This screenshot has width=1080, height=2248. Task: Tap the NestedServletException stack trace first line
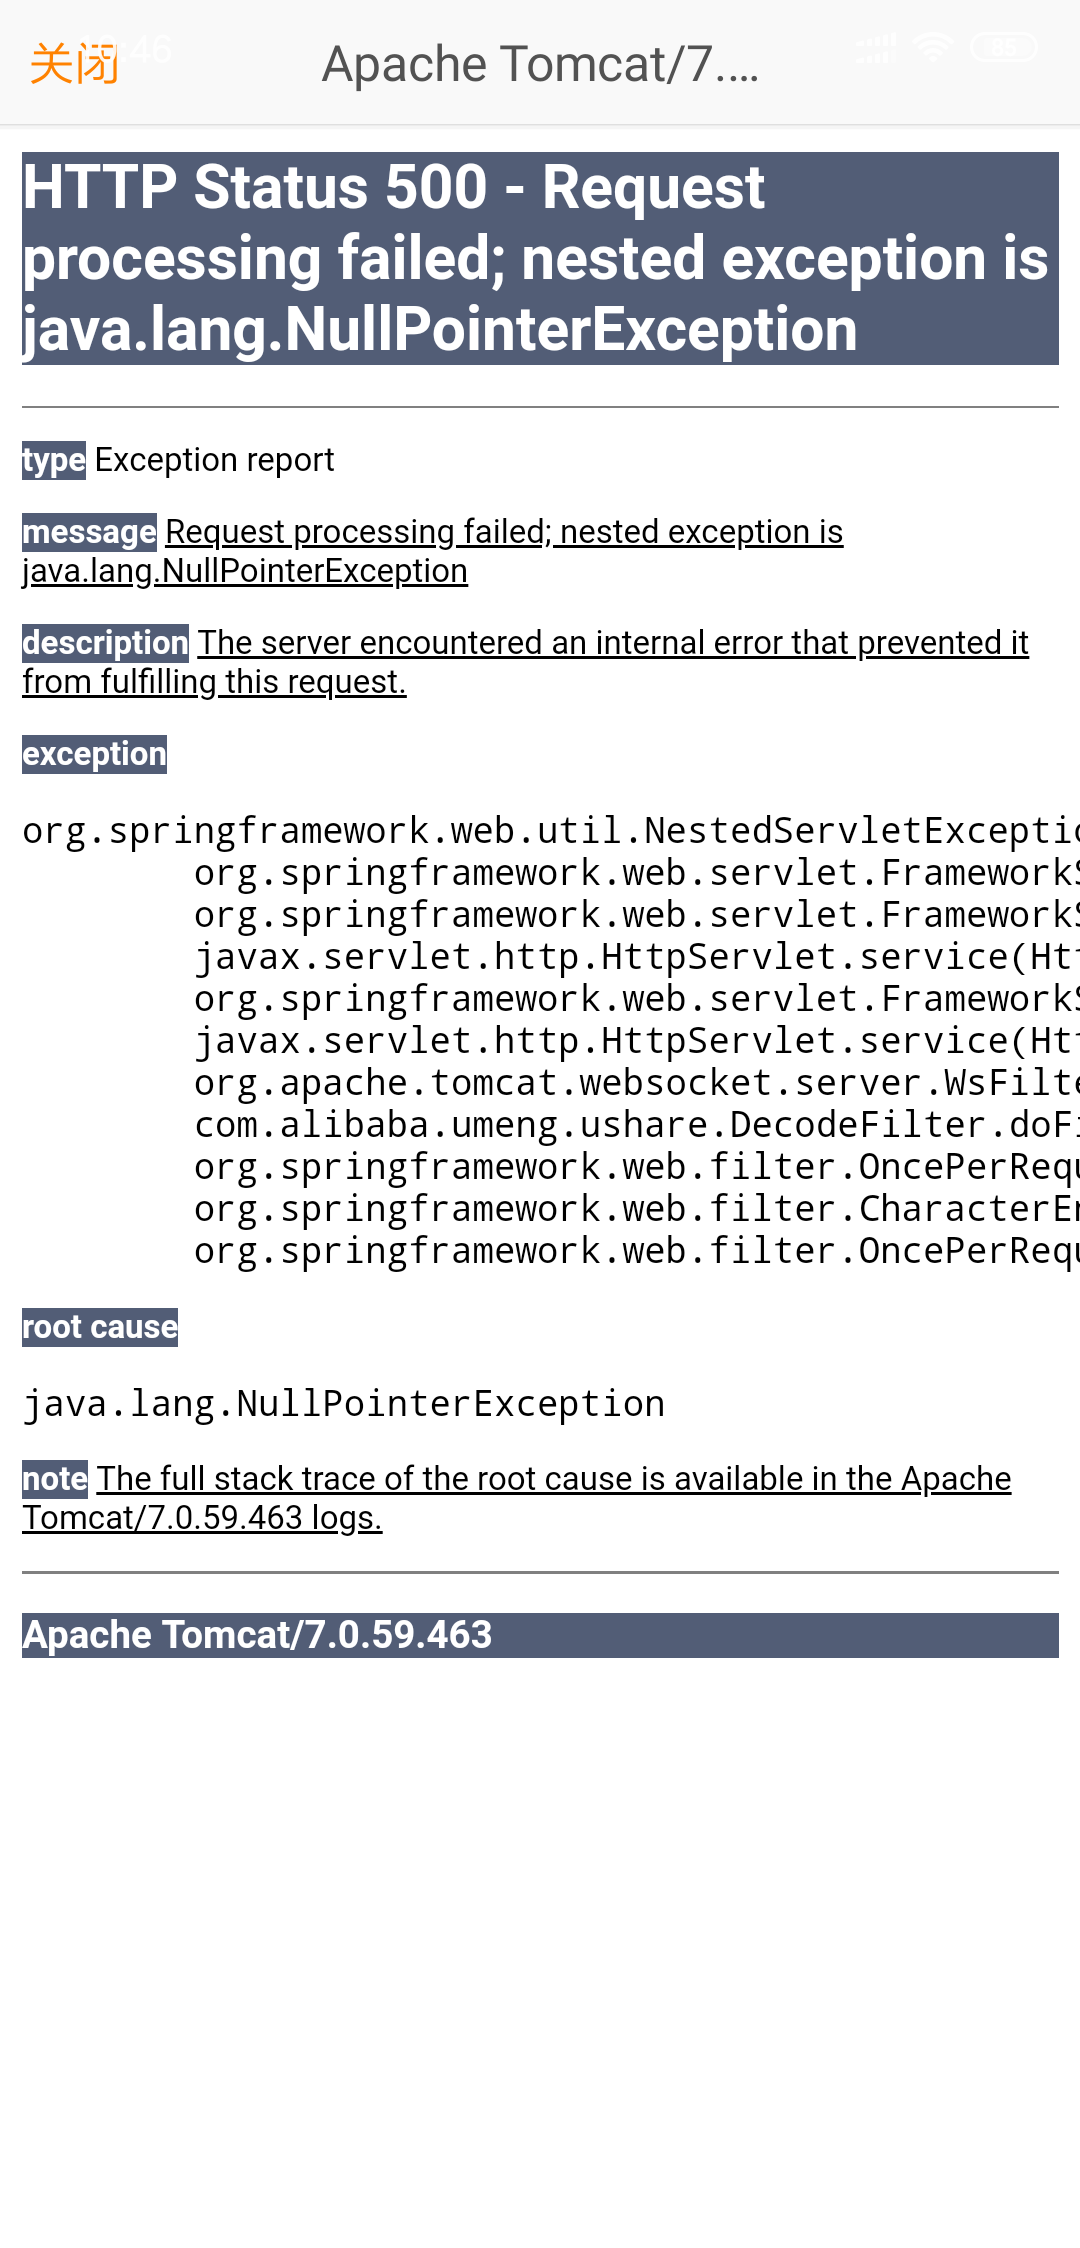click(x=540, y=830)
